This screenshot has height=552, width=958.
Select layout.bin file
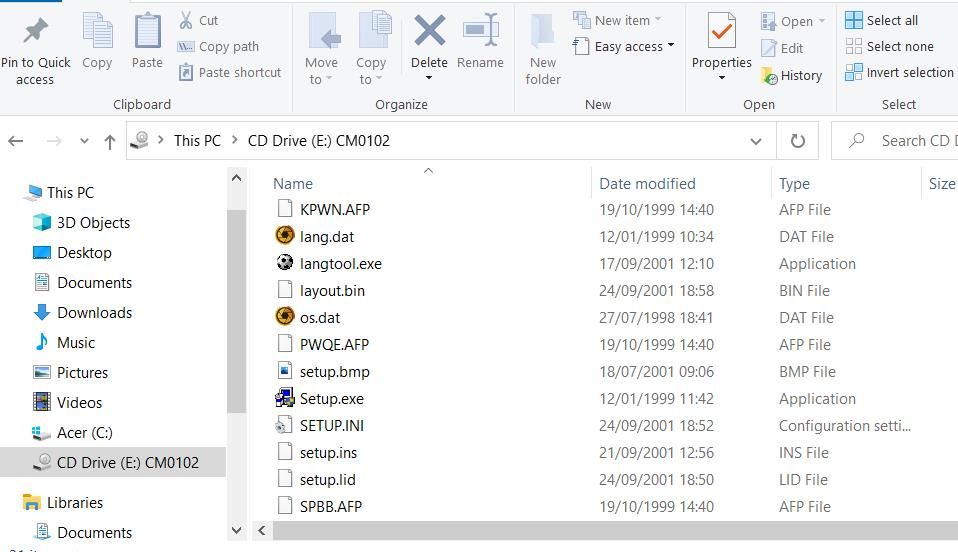click(332, 290)
